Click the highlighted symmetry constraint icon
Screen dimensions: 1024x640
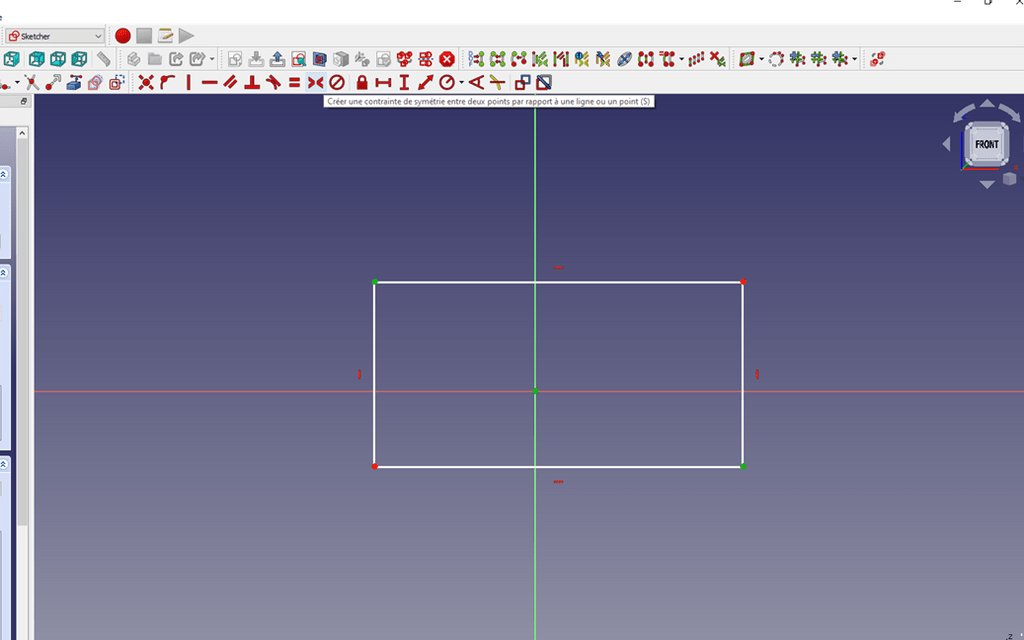pyautogui.click(x=315, y=82)
